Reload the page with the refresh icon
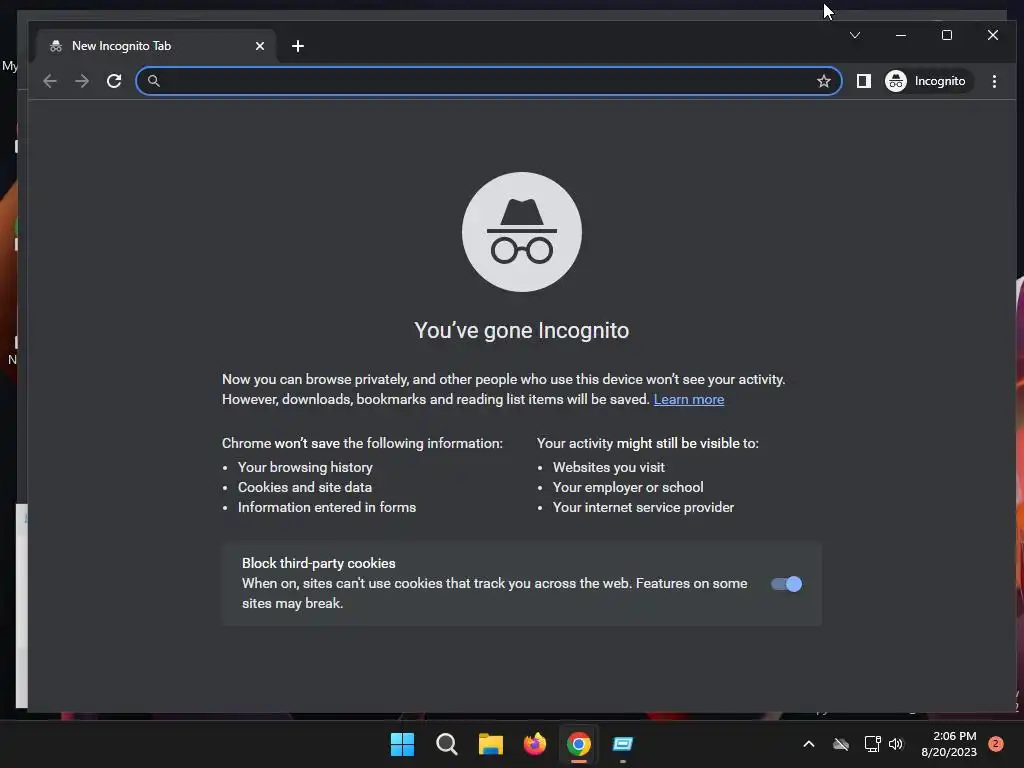 (114, 81)
